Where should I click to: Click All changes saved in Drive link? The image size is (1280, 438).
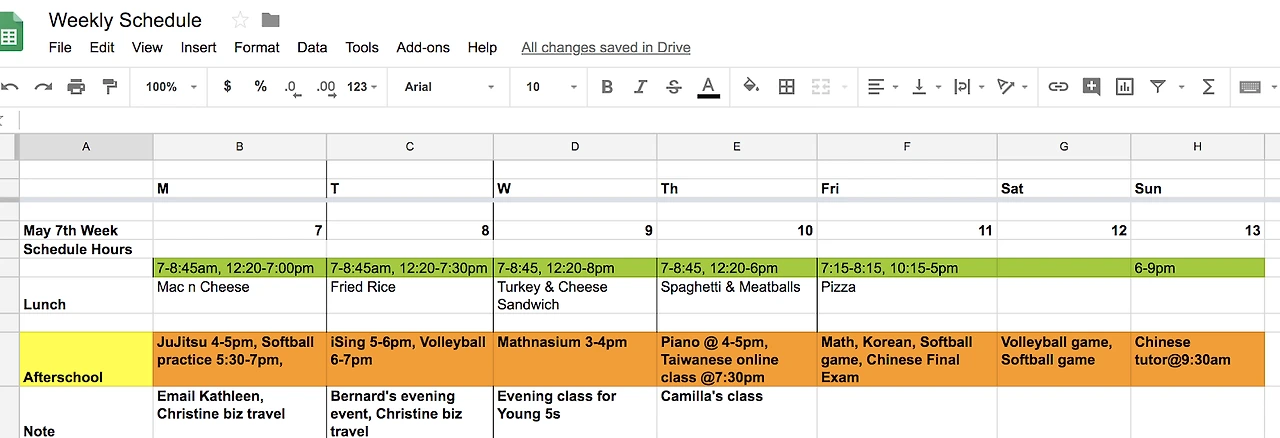pos(606,47)
